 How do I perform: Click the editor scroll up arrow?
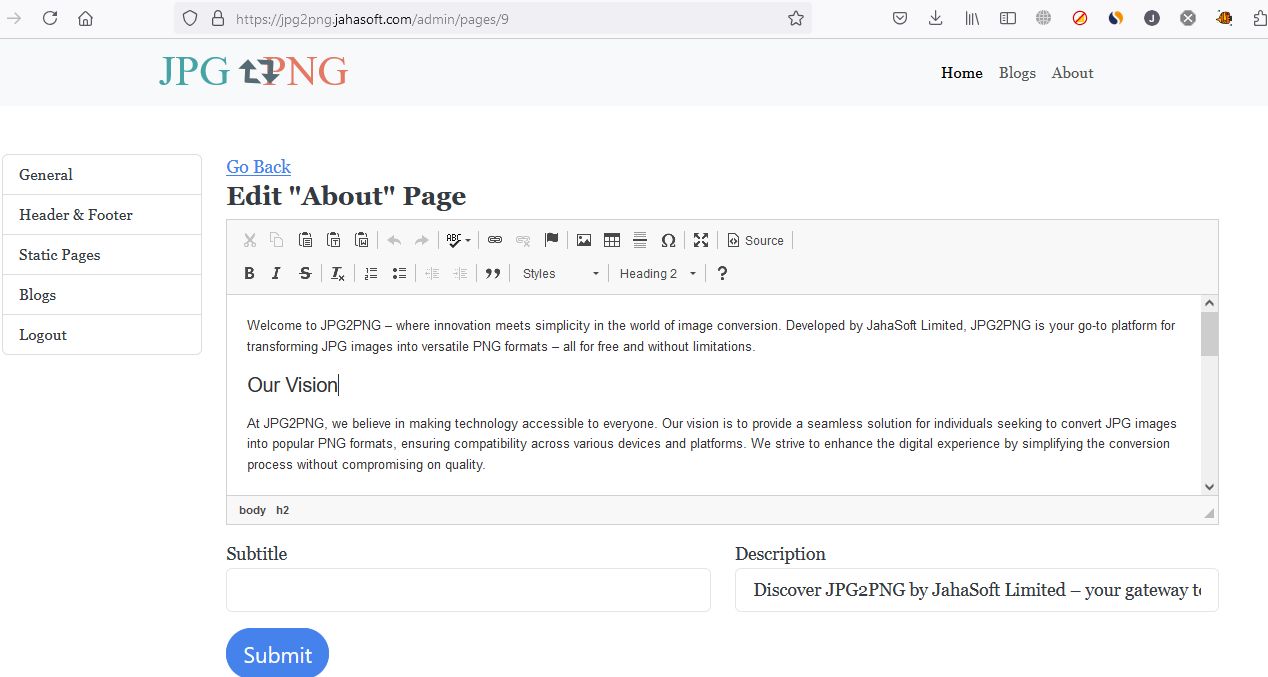point(1209,303)
